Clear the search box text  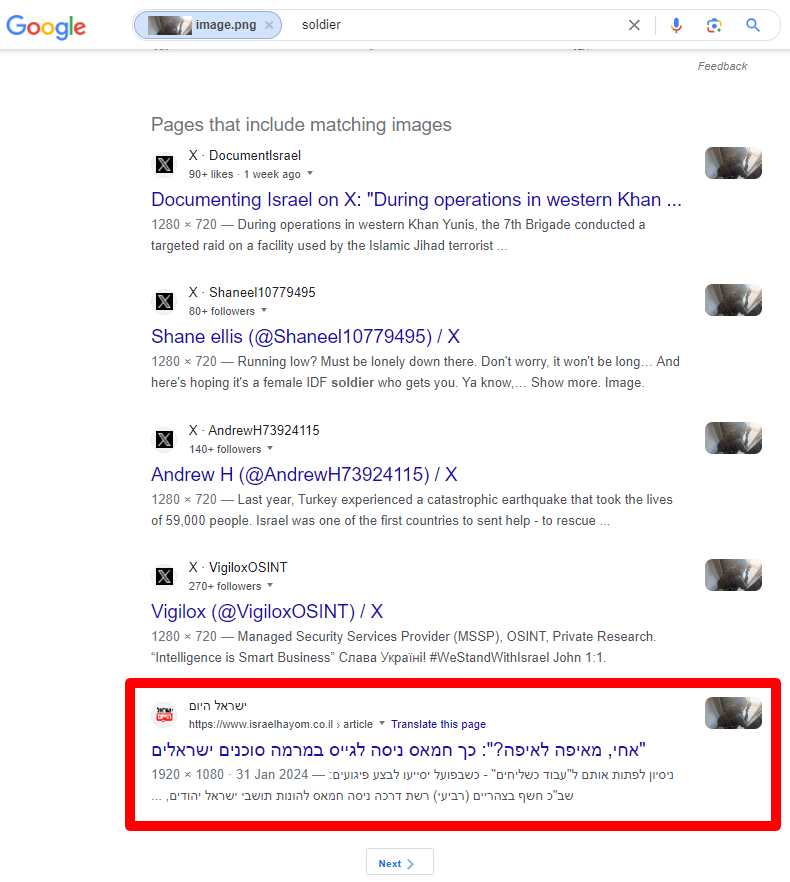634,26
